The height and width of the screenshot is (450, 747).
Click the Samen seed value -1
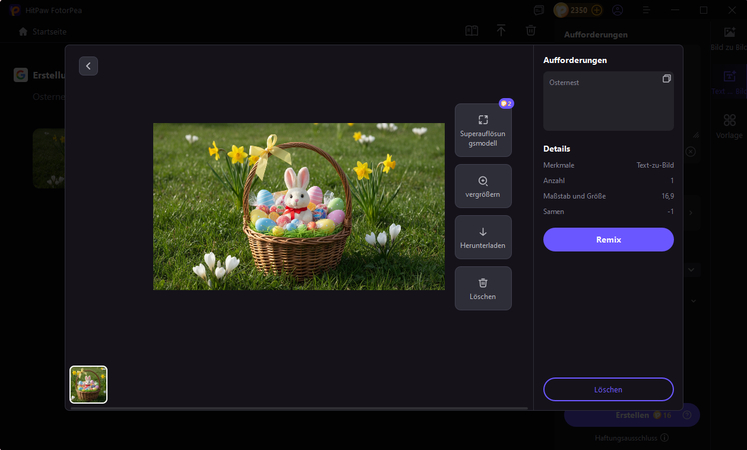click(670, 211)
